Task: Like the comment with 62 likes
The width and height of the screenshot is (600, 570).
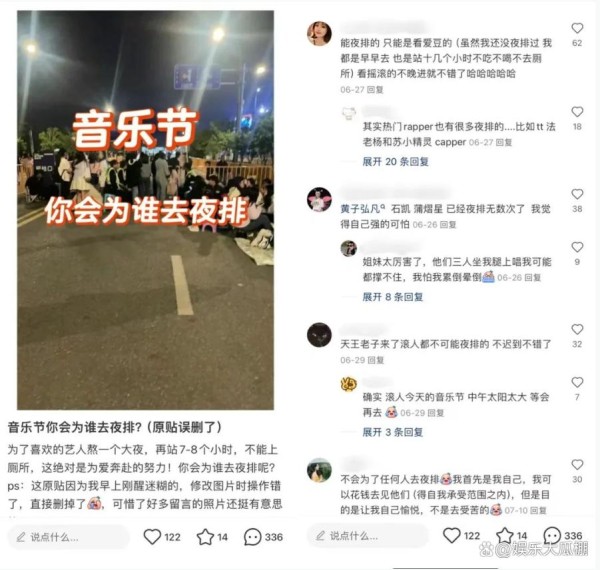Action: coord(577,28)
